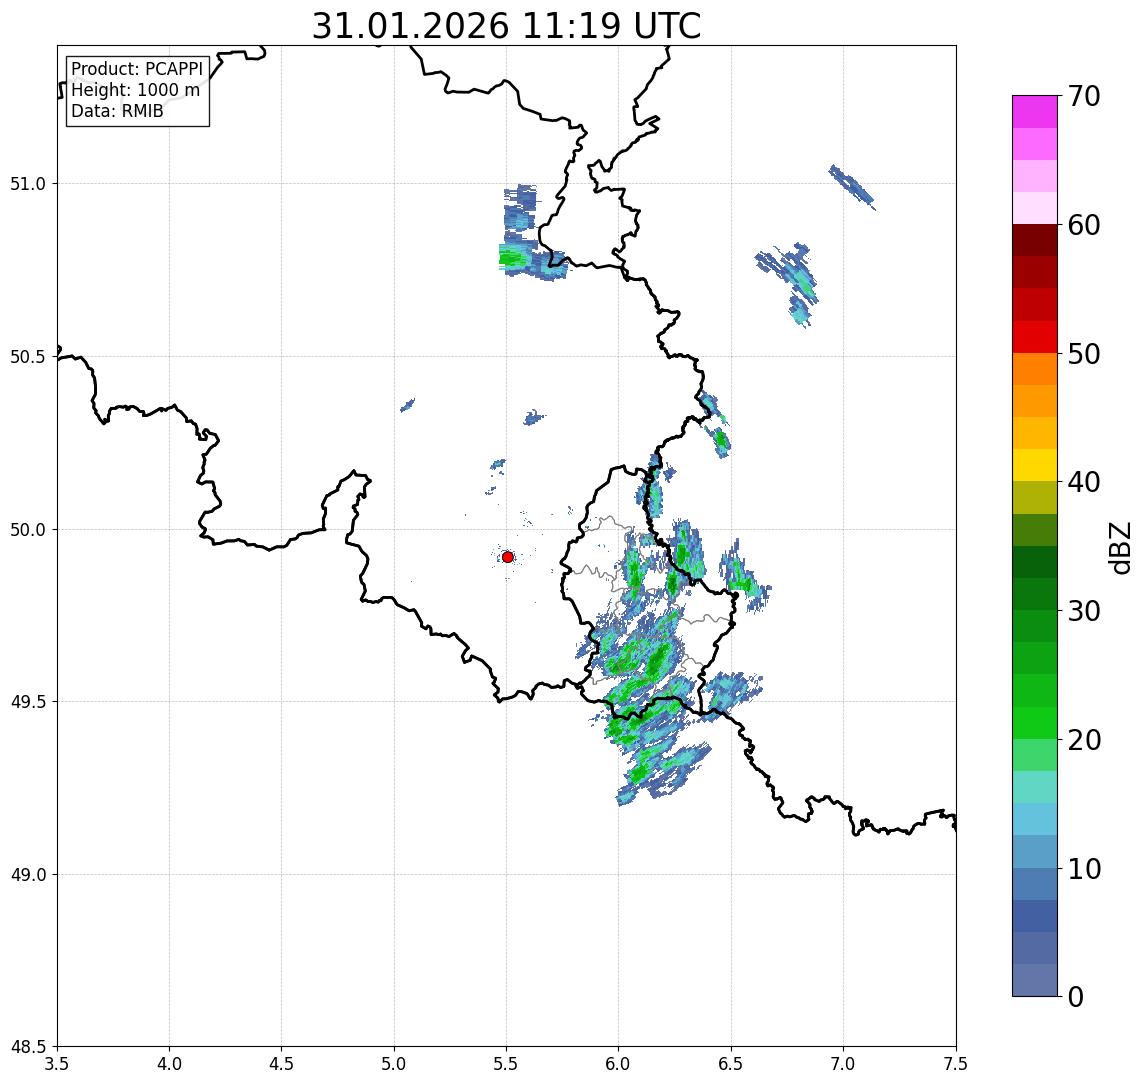Click the dark maroon colorbar segment below 60
This screenshot has width=1145, height=1084.
click(x=1035, y=240)
